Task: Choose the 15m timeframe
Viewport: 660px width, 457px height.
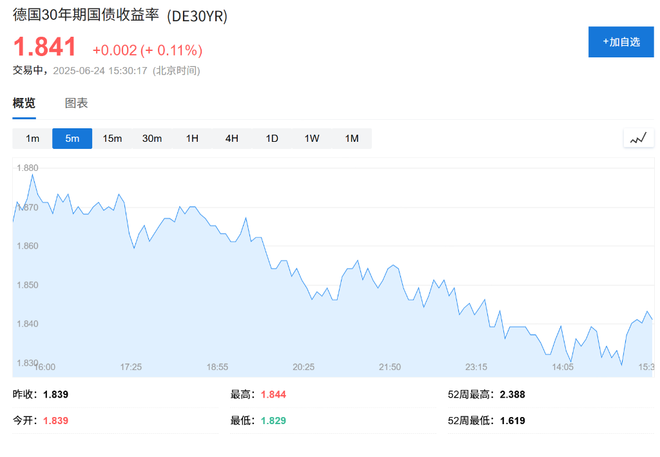Action: 112,138
